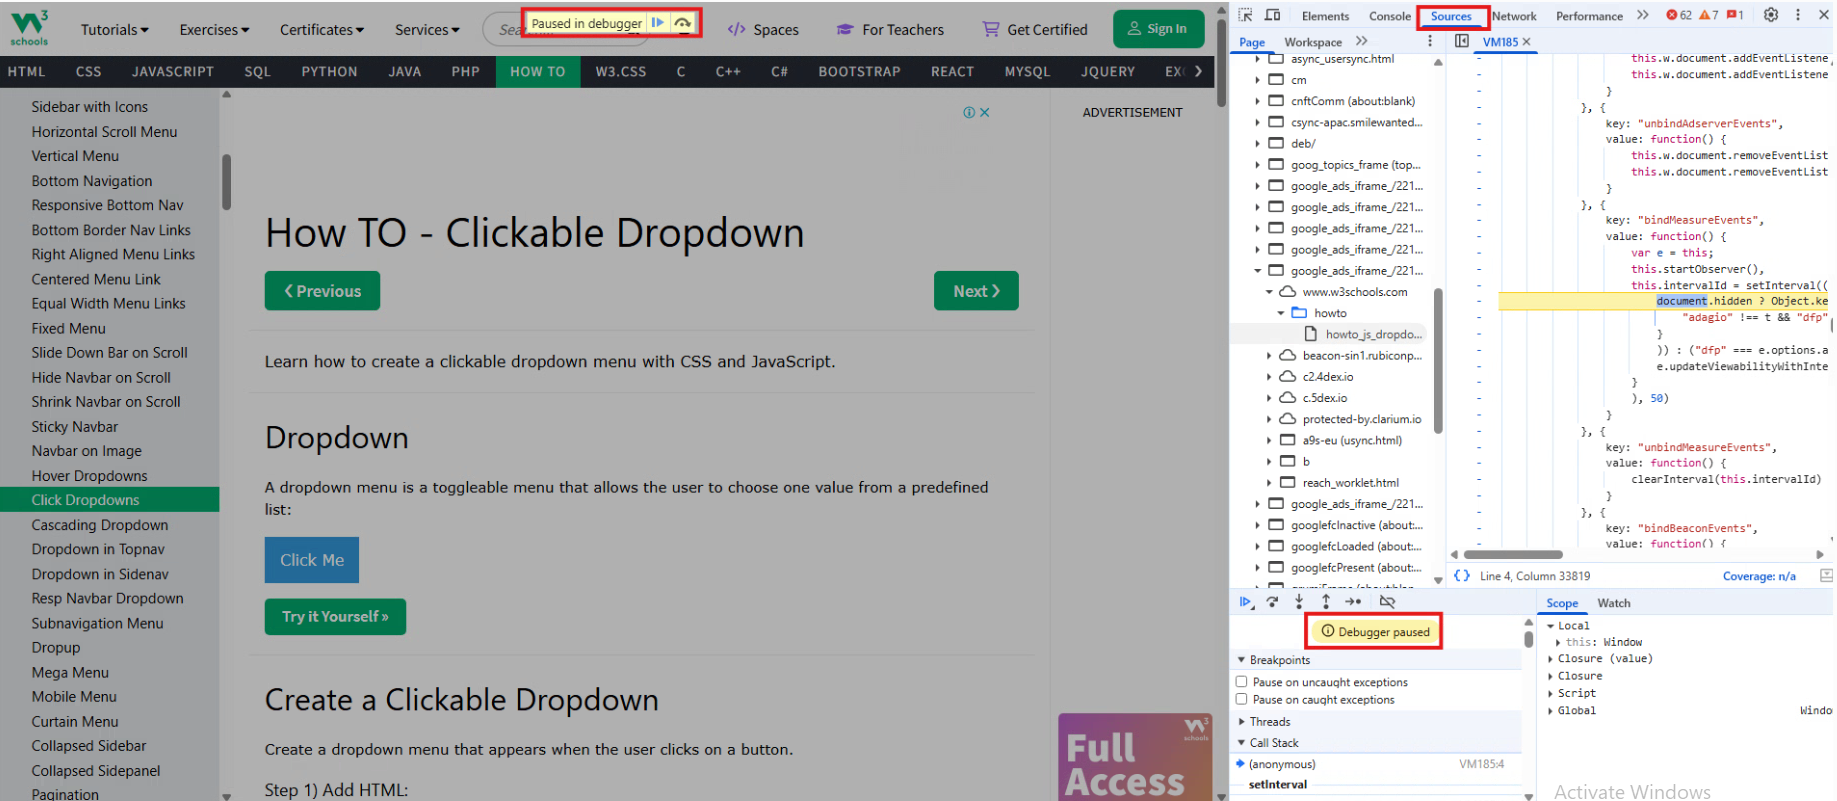Open the Exercises dropdown menu
Image resolution: width=1837 pixels, height=801 pixels.
[214, 30]
